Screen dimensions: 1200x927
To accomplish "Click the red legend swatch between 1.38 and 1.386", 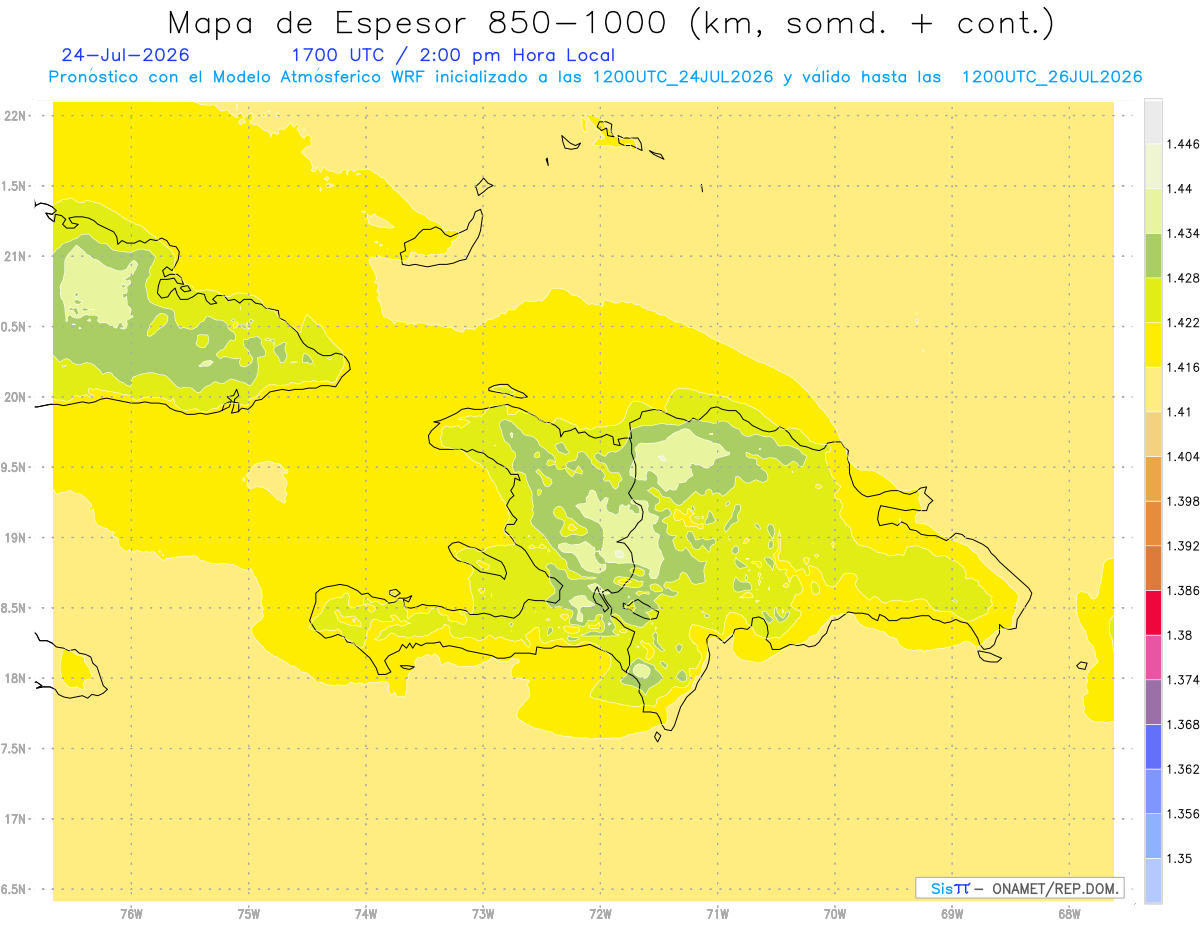I will [1153, 613].
